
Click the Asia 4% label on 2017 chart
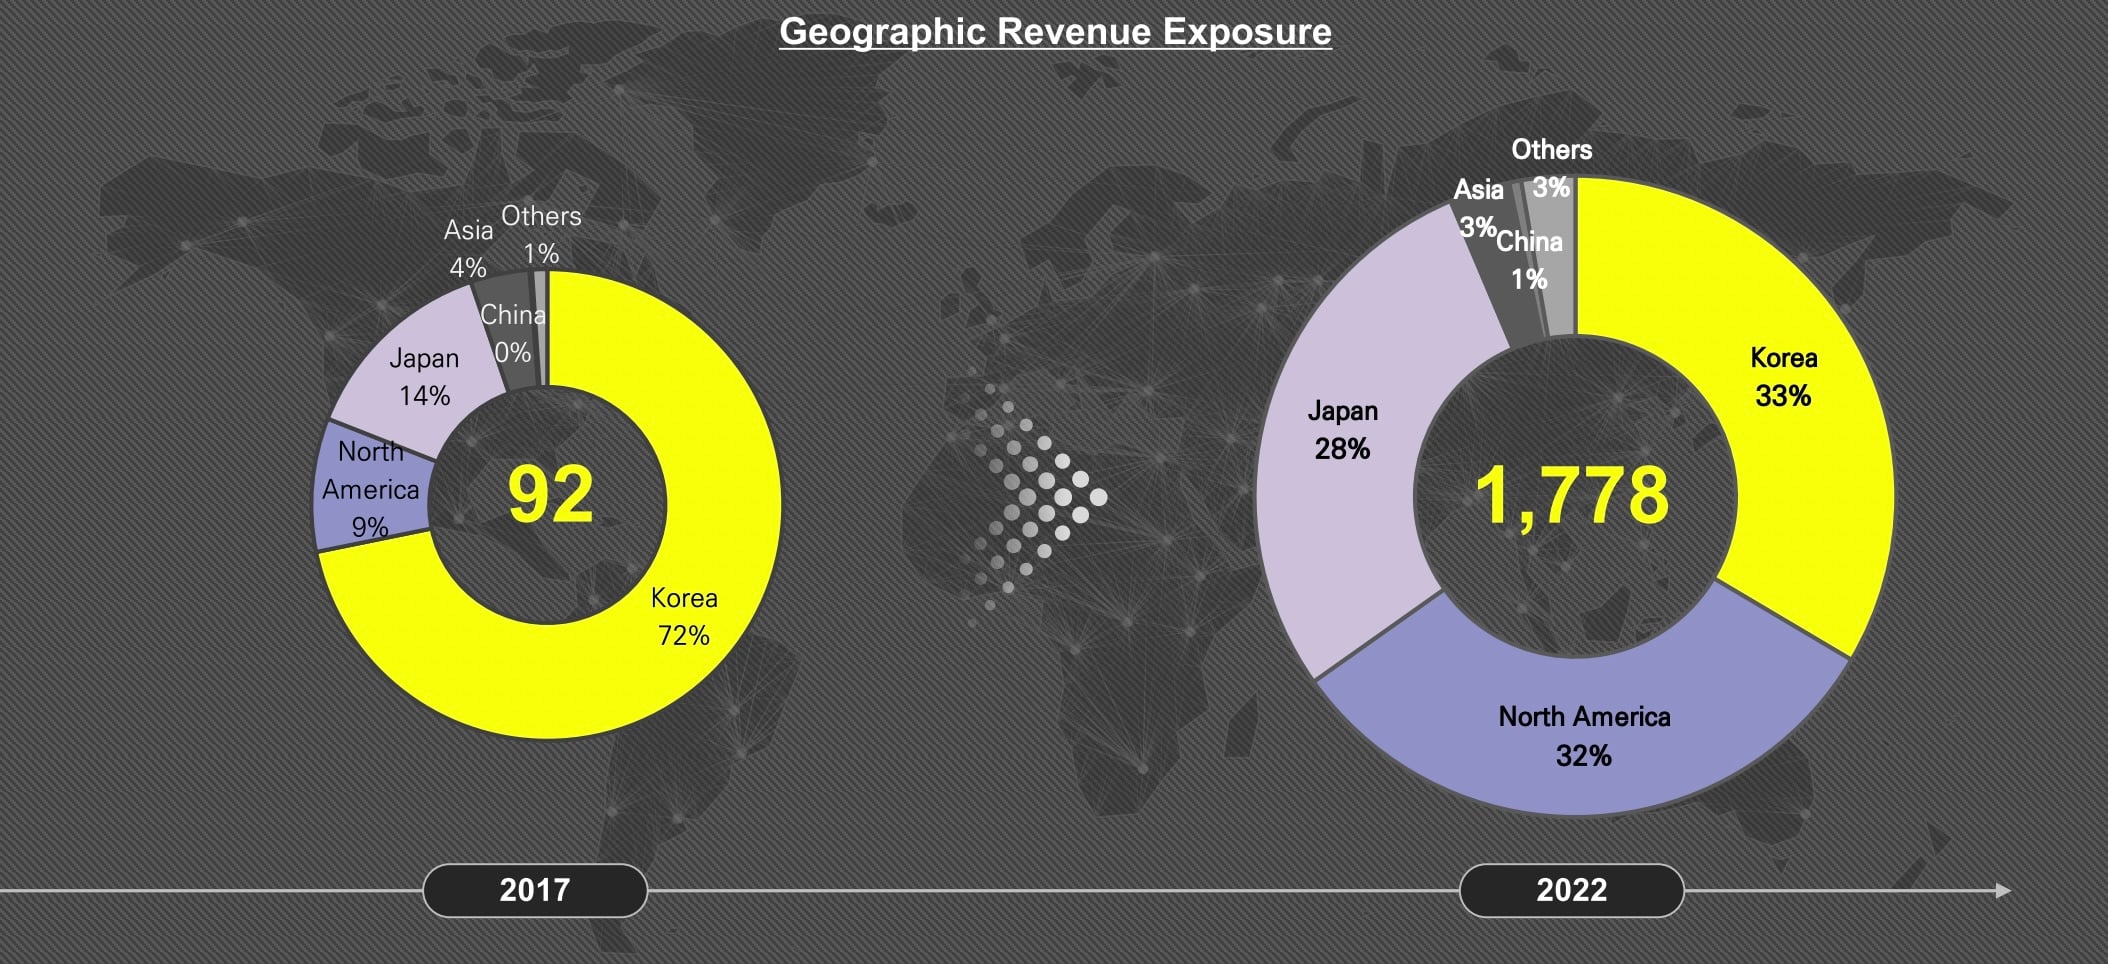click(x=468, y=248)
